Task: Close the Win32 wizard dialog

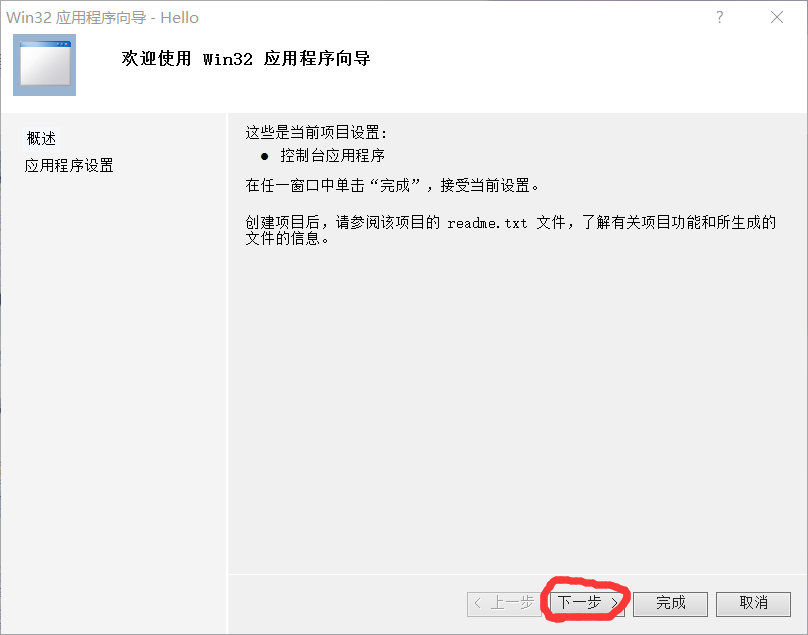Action: pyautogui.click(x=777, y=18)
